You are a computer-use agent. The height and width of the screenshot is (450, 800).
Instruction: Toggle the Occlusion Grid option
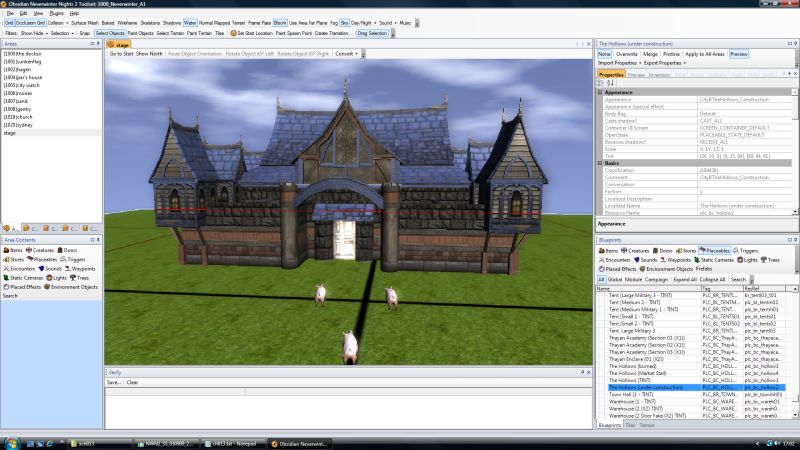click(31, 23)
